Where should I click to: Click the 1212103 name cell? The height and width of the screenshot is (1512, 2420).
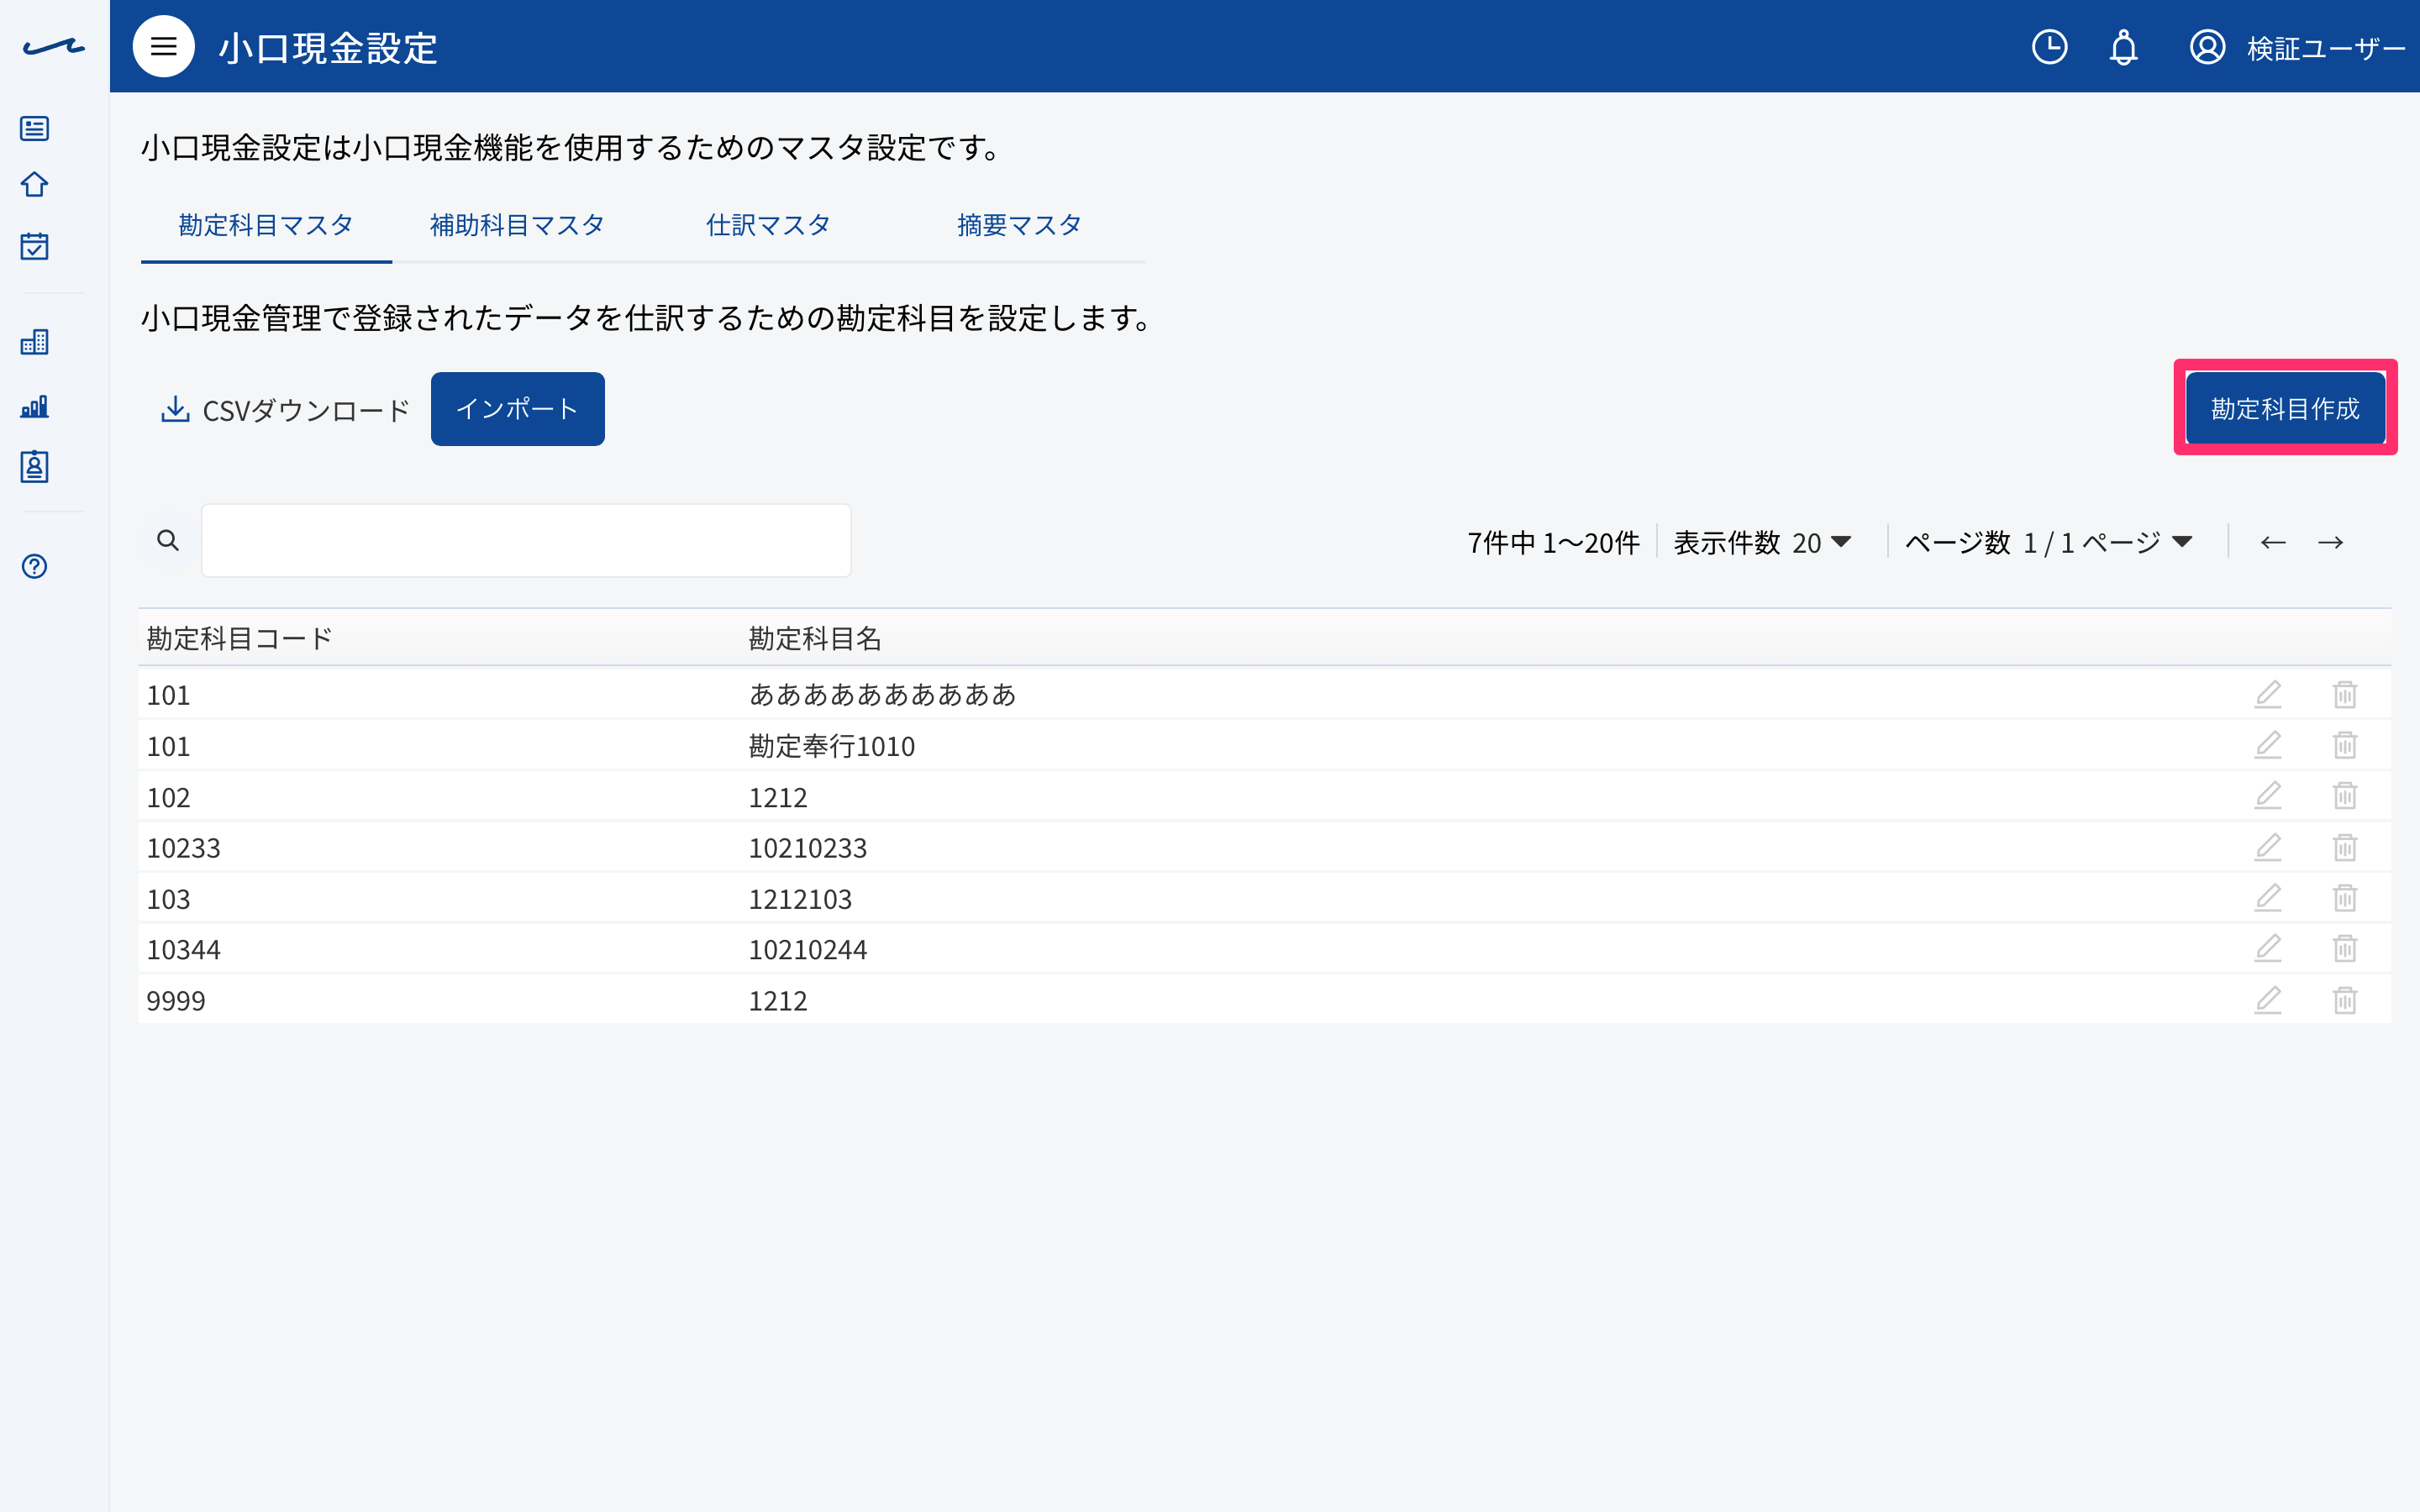[x=800, y=899]
